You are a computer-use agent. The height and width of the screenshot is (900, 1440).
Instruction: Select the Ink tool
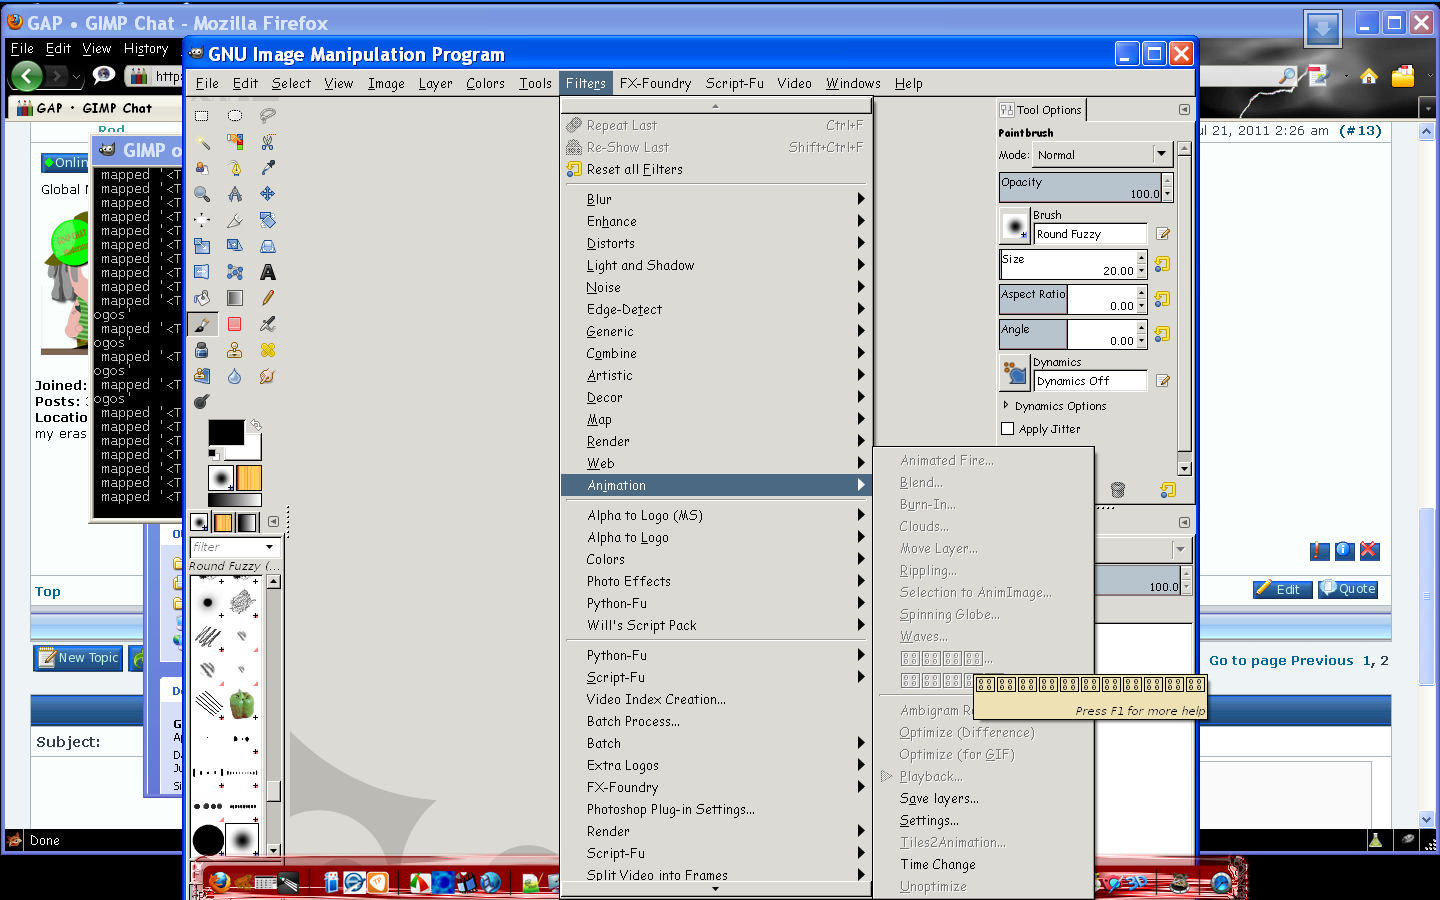[202, 350]
